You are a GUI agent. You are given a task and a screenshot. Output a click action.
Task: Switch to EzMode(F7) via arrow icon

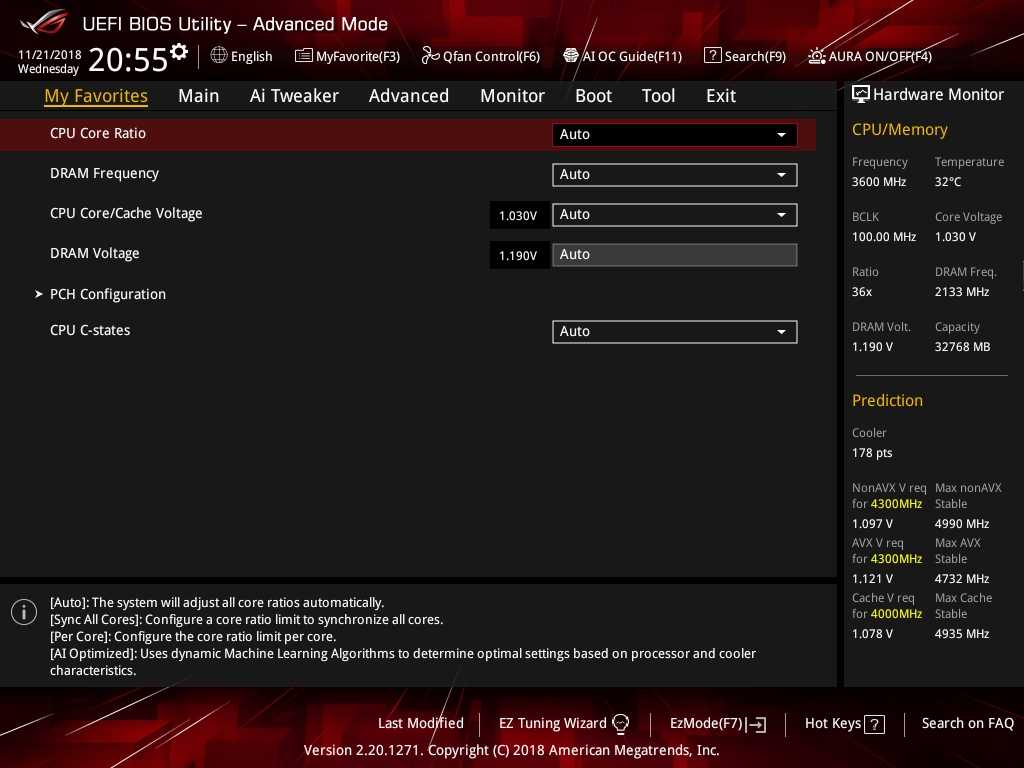[x=757, y=724]
